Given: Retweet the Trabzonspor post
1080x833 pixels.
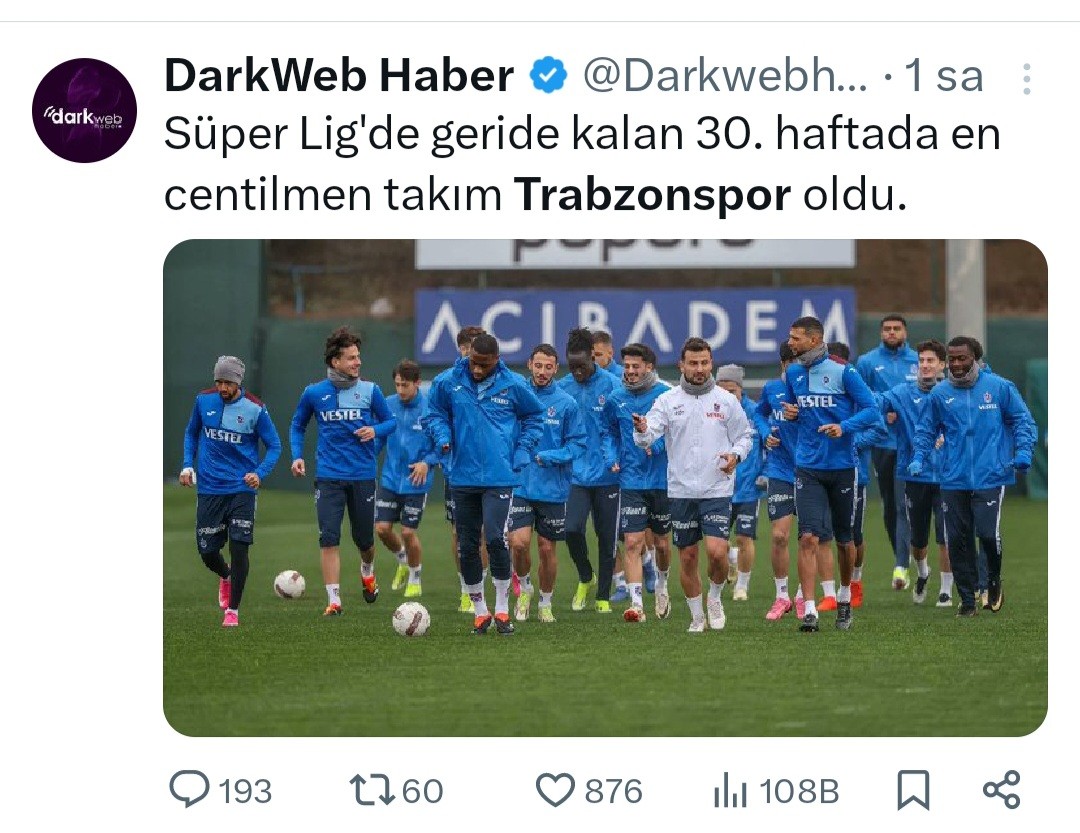Looking at the screenshot, I should pos(372,790).
